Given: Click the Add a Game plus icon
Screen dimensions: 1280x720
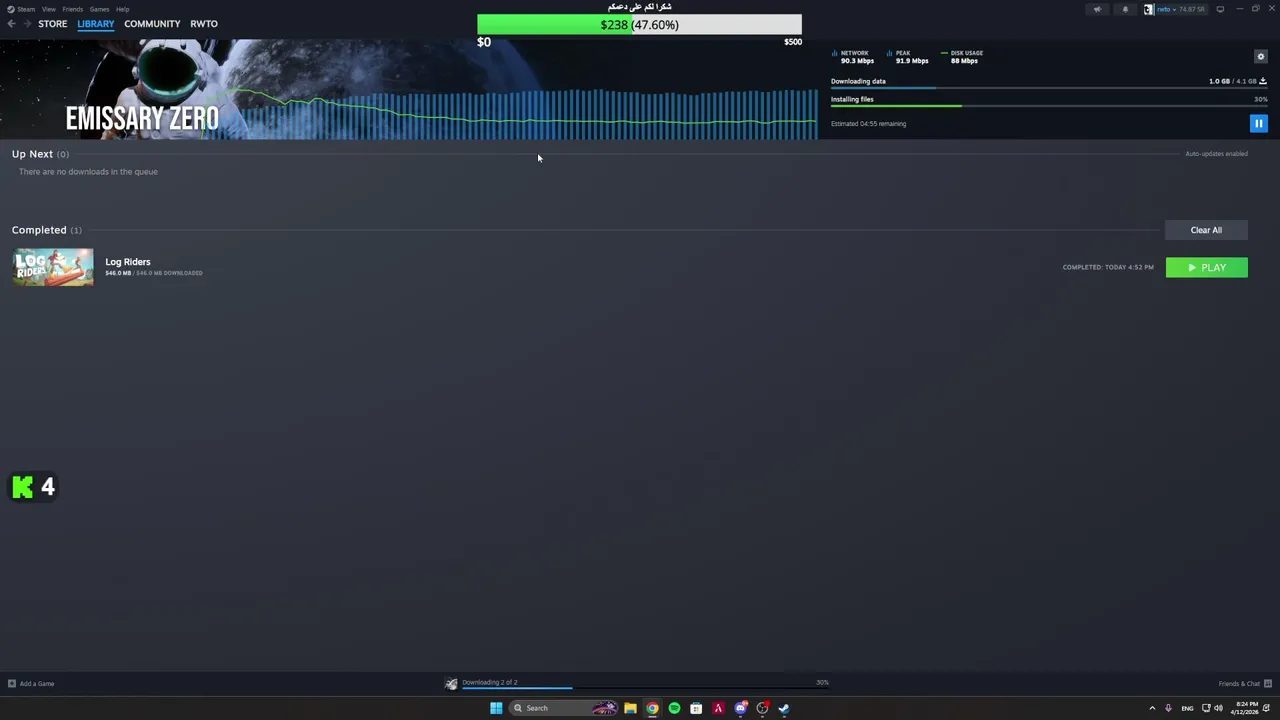Looking at the screenshot, I should pos(12,684).
